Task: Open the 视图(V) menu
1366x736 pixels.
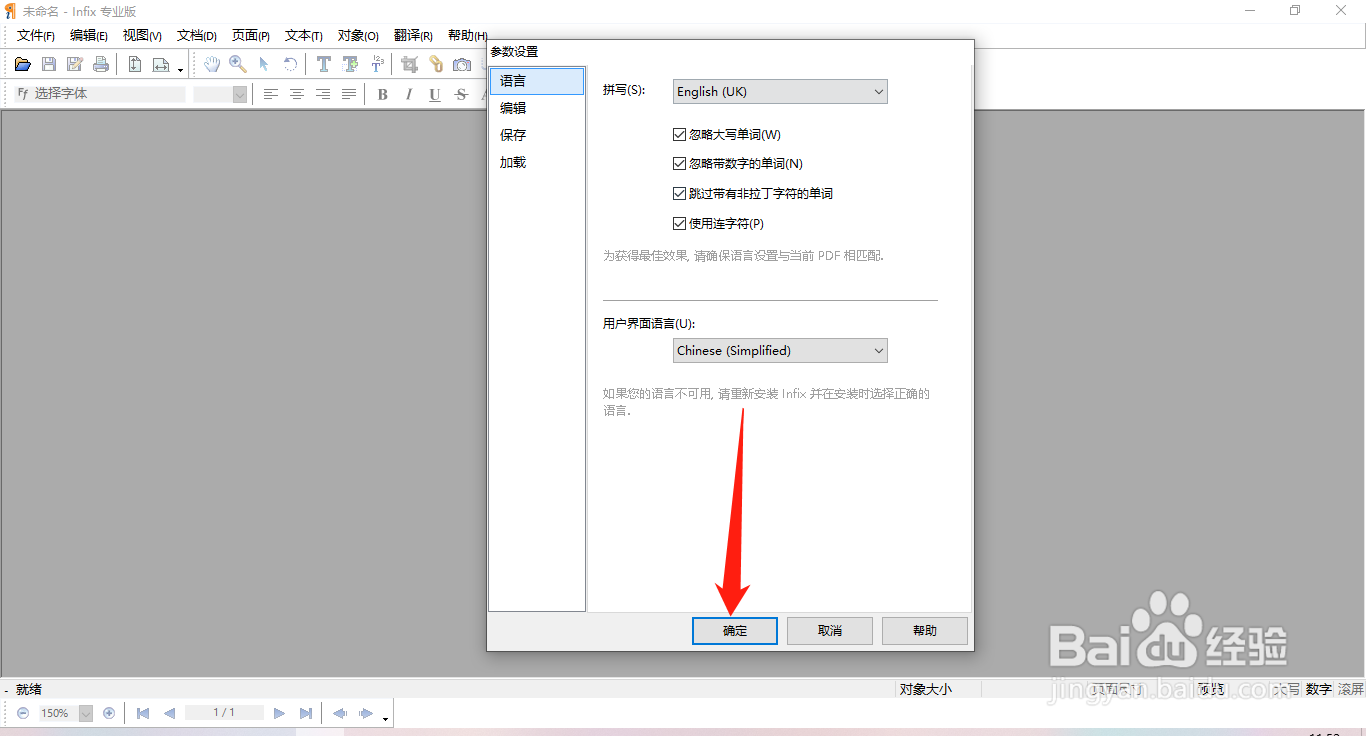Action: (142, 35)
